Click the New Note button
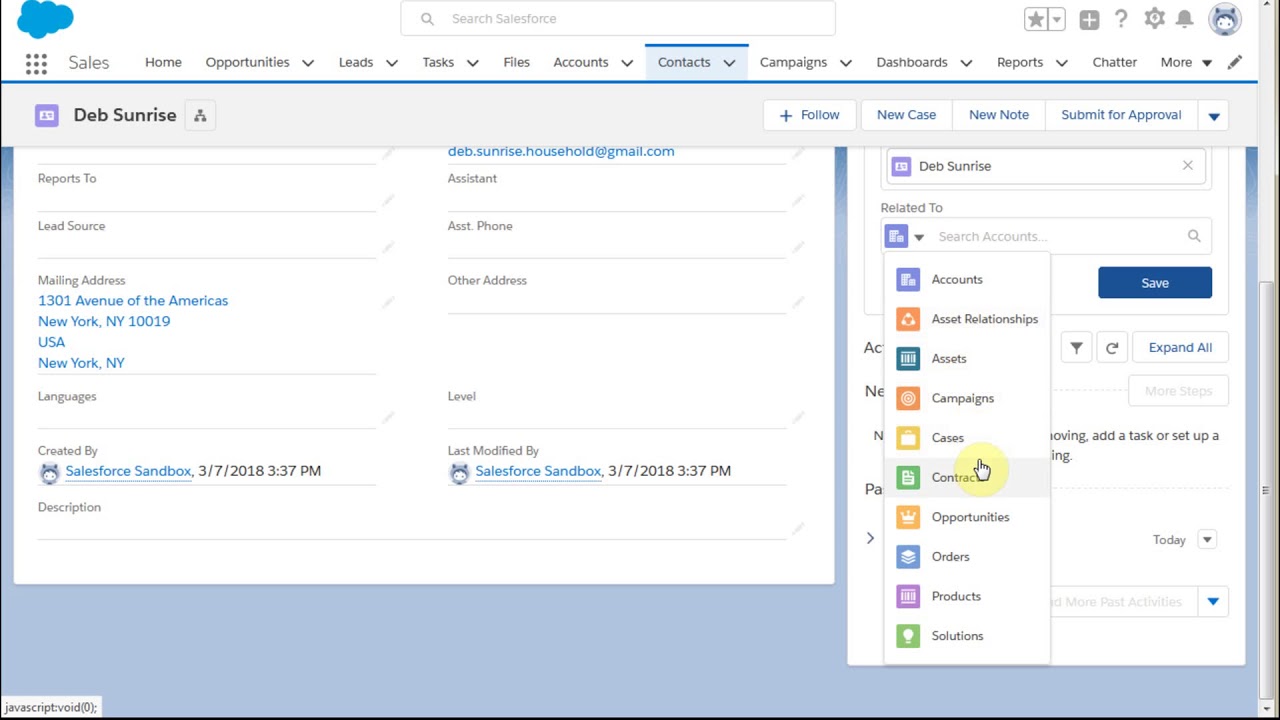 tap(998, 115)
